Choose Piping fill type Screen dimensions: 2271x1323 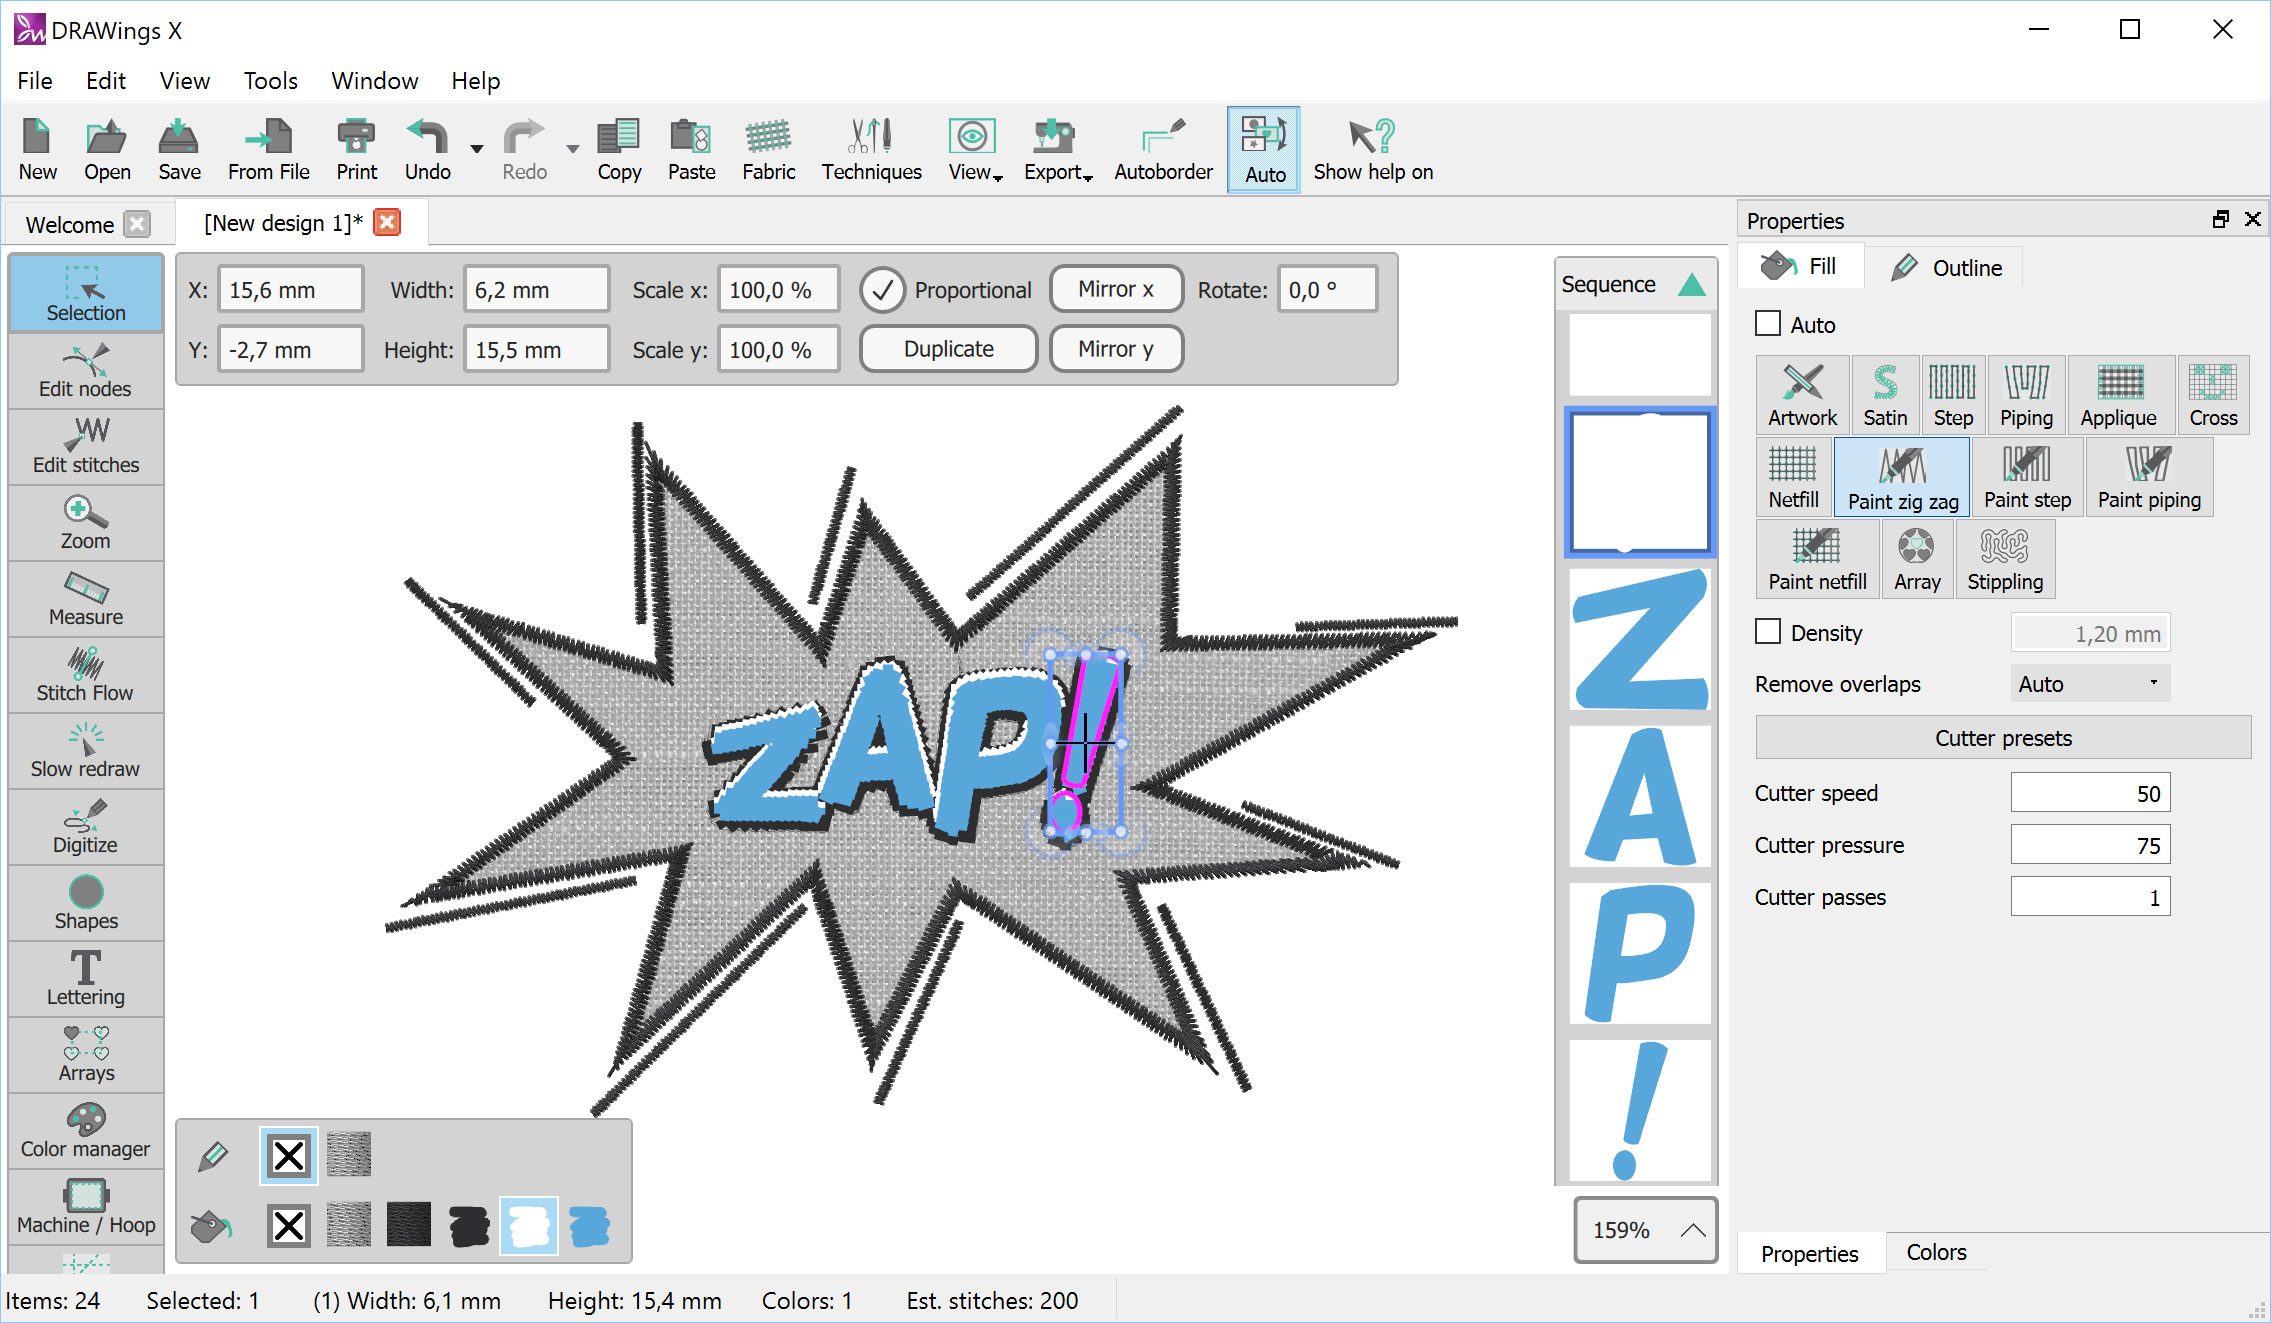coord(2026,395)
